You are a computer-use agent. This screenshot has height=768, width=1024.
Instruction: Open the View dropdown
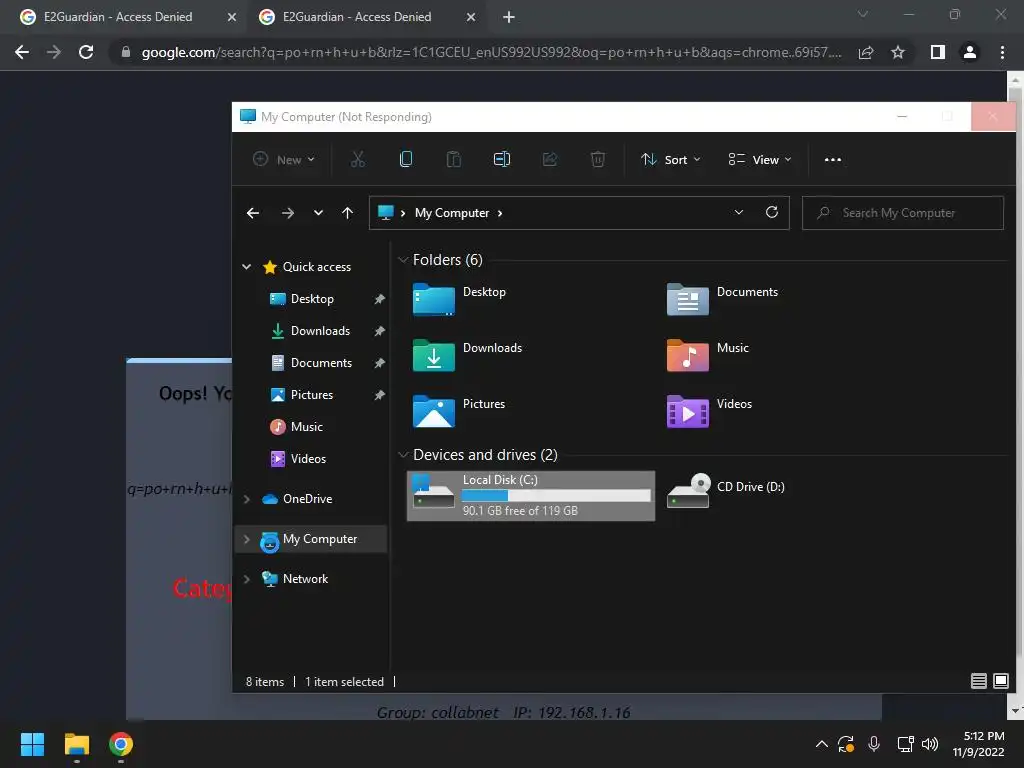760,159
